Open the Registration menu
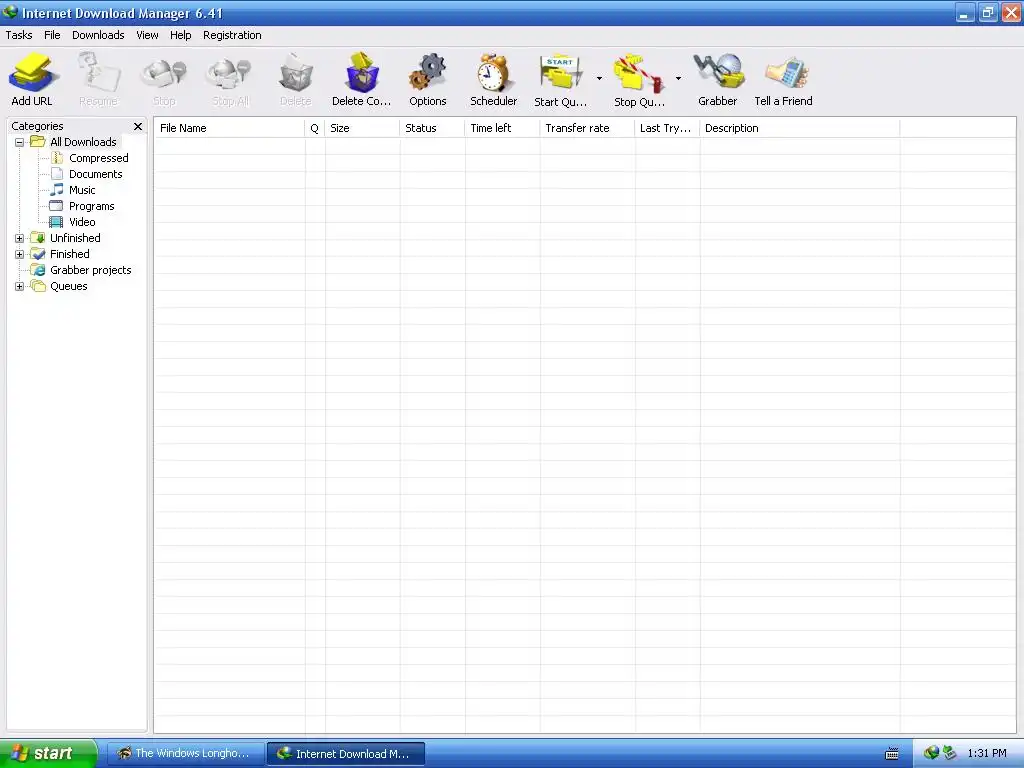The image size is (1024, 768). pos(232,35)
